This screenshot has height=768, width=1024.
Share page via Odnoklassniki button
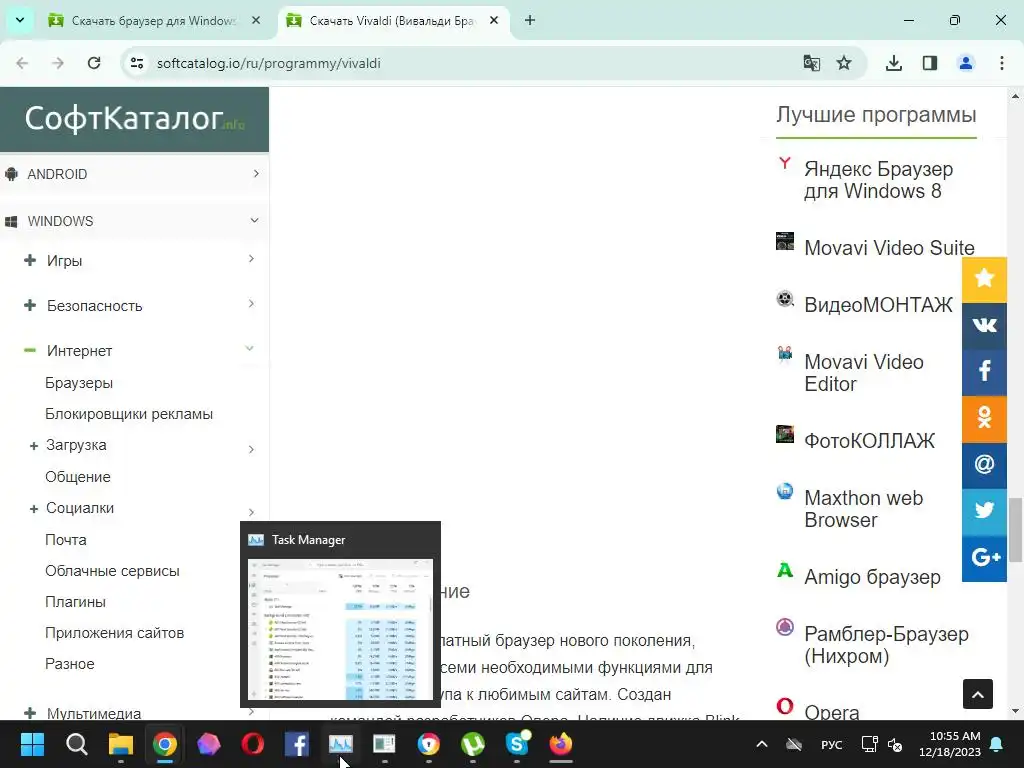984,417
